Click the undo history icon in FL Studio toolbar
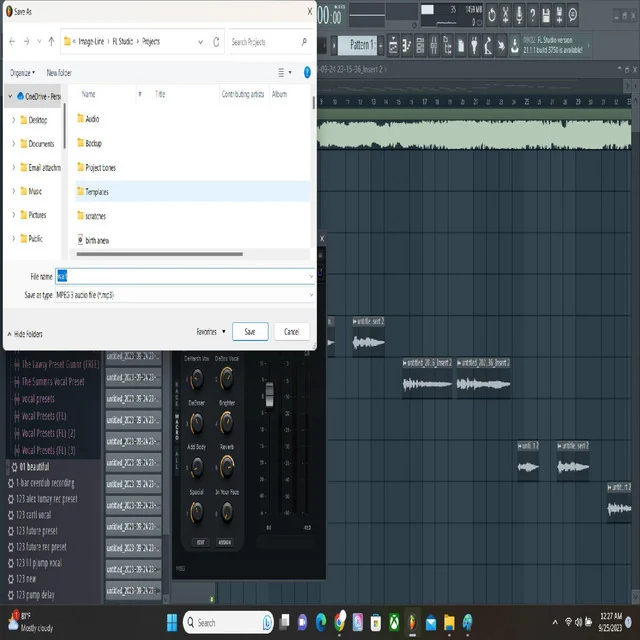This screenshot has width=640, height=640. click(x=492, y=15)
